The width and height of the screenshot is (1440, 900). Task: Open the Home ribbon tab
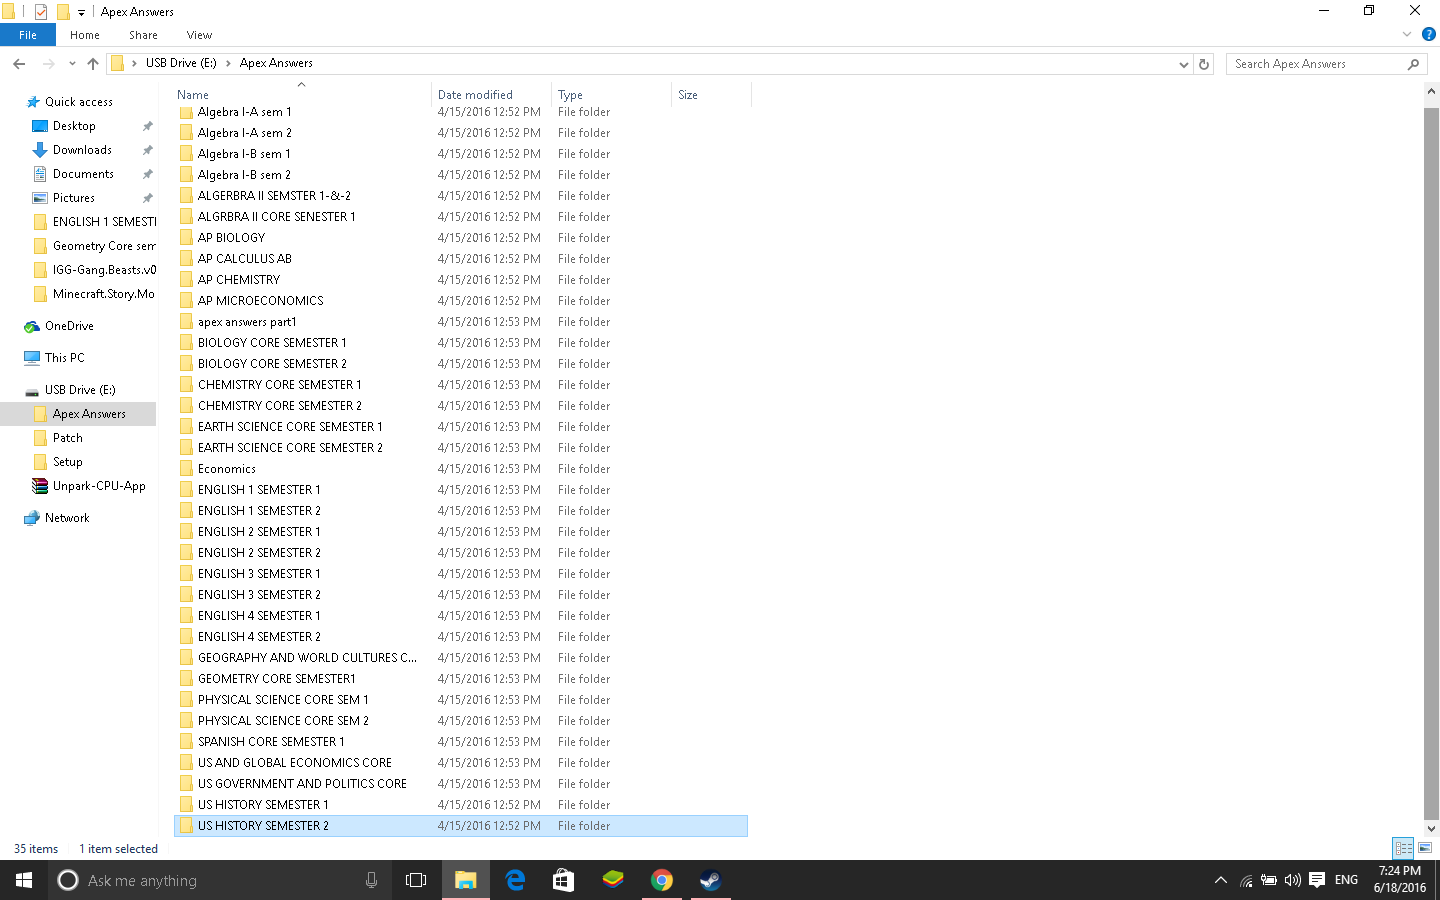point(85,35)
